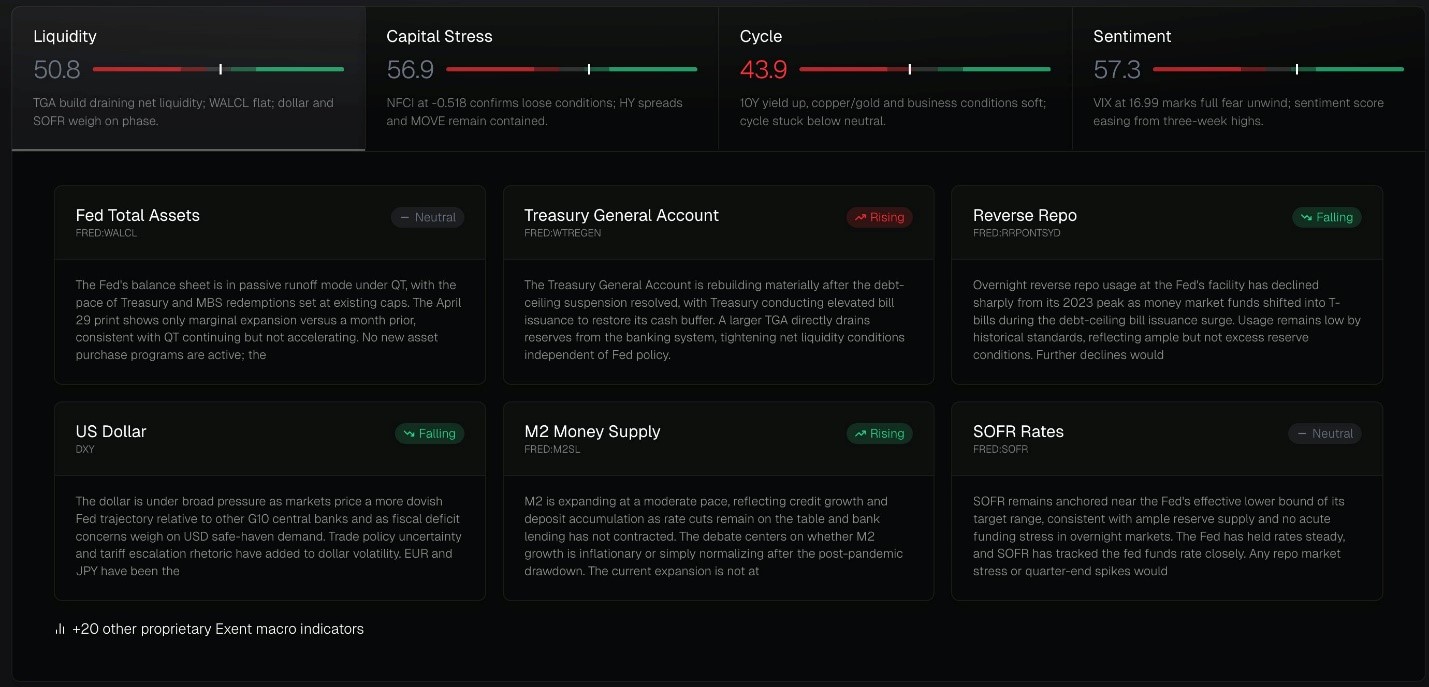
Task: Click the Rising trend icon on M2 Money Supply
Action: click(x=860, y=433)
